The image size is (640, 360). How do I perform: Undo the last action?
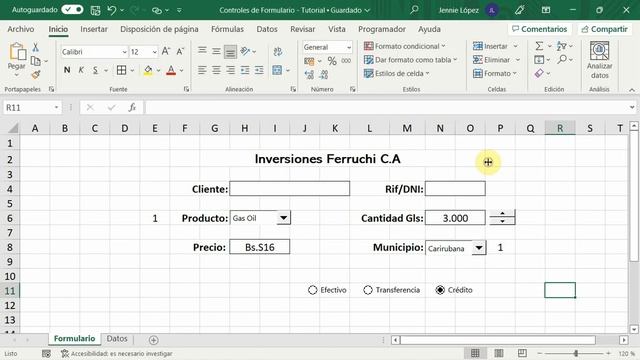(111, 10)
